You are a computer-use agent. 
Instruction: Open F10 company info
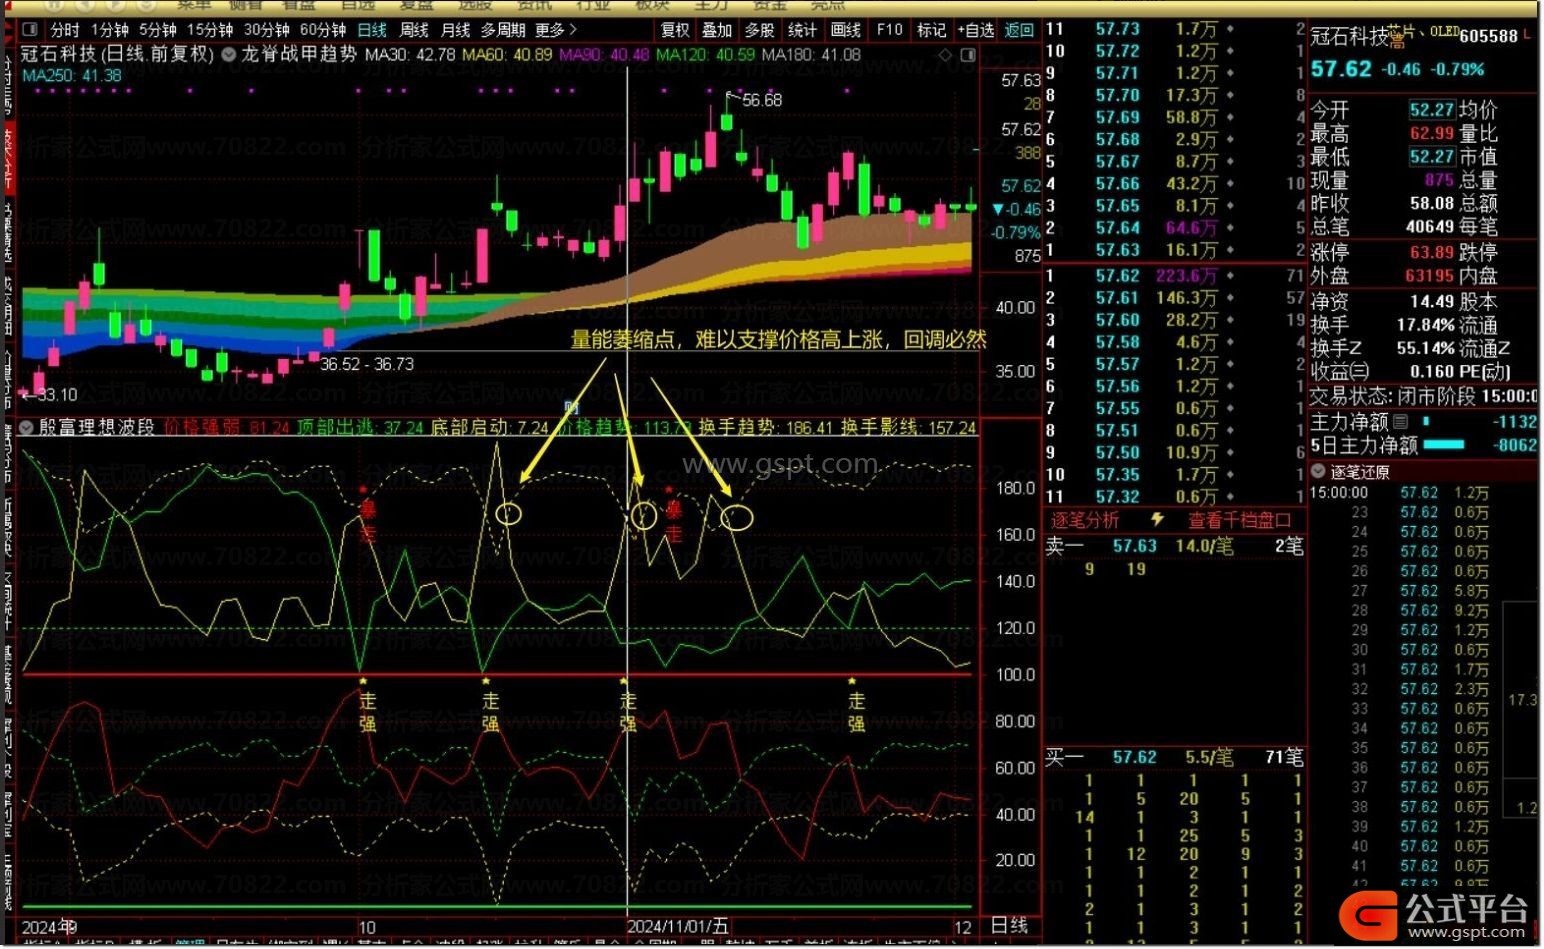(889, 30)
